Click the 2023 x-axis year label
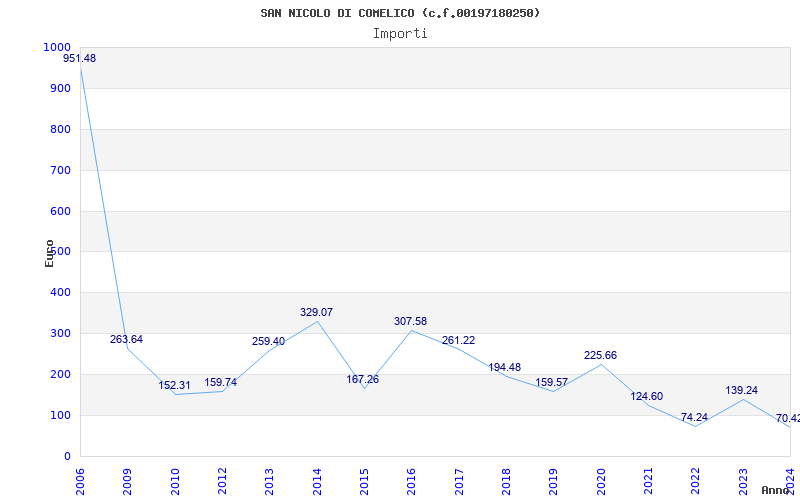The height and width of the screenshot is (500, 800). pyautogui.click(x=743, y=481)
